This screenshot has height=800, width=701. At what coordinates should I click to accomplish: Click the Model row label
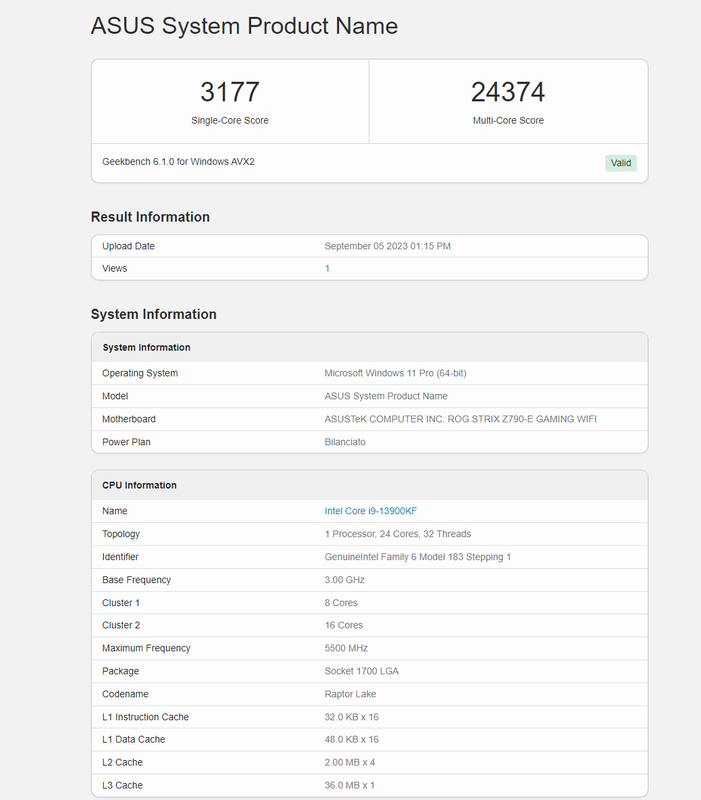pyautogui.click(x=115, y=396)
